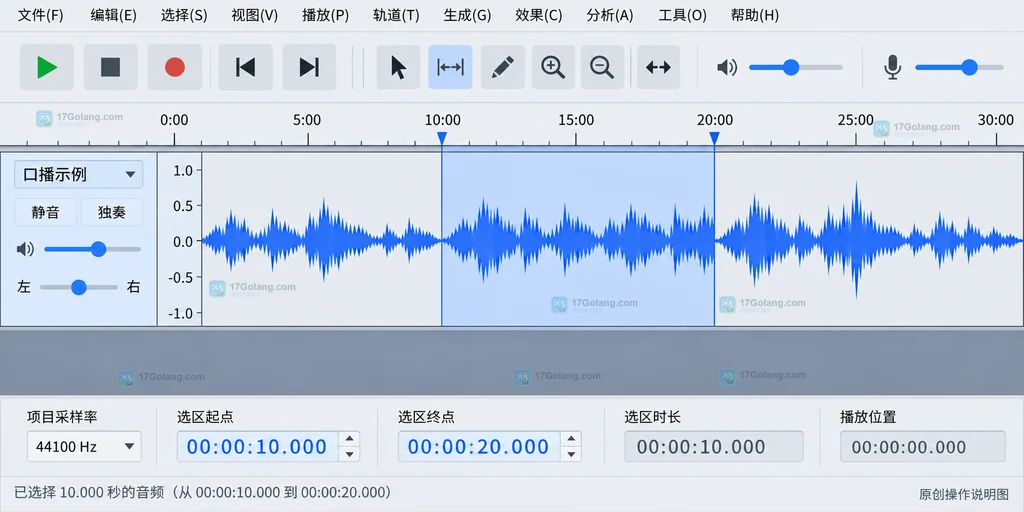This screenshot has width=1024, height=512.
Task: Click the 0:00 mark on the timeline ruler
Action: click(x=174, y=120)
